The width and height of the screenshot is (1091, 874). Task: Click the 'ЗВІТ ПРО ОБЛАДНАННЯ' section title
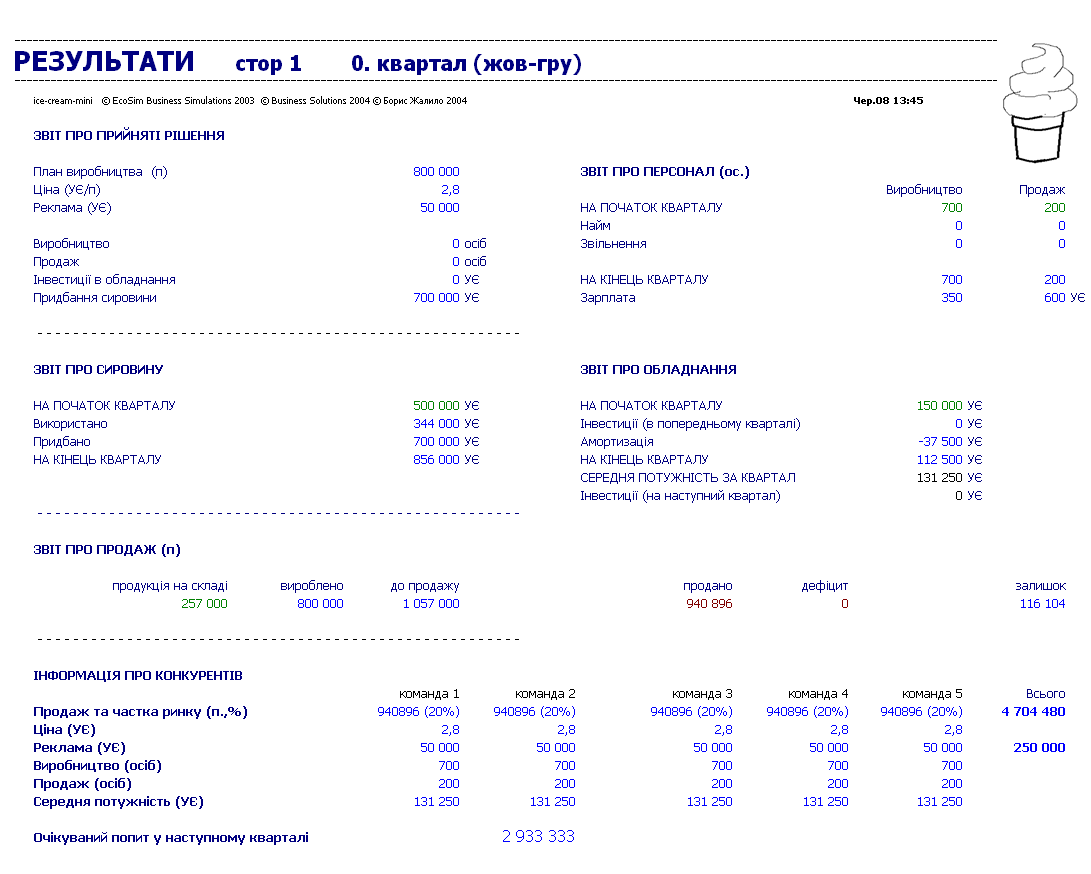[x=658, y=370]
